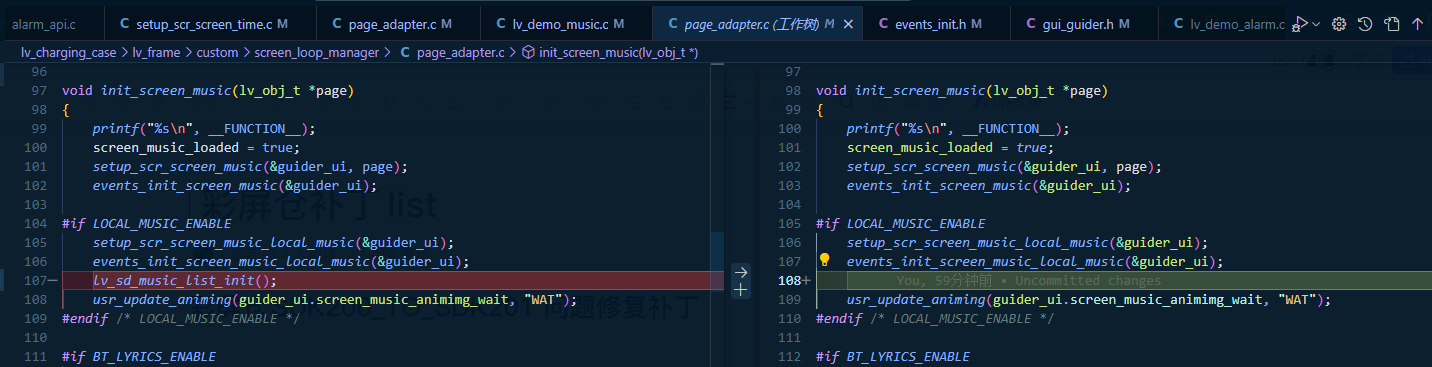Switch to the gui_guider.h tab

tap(1079, 23)
